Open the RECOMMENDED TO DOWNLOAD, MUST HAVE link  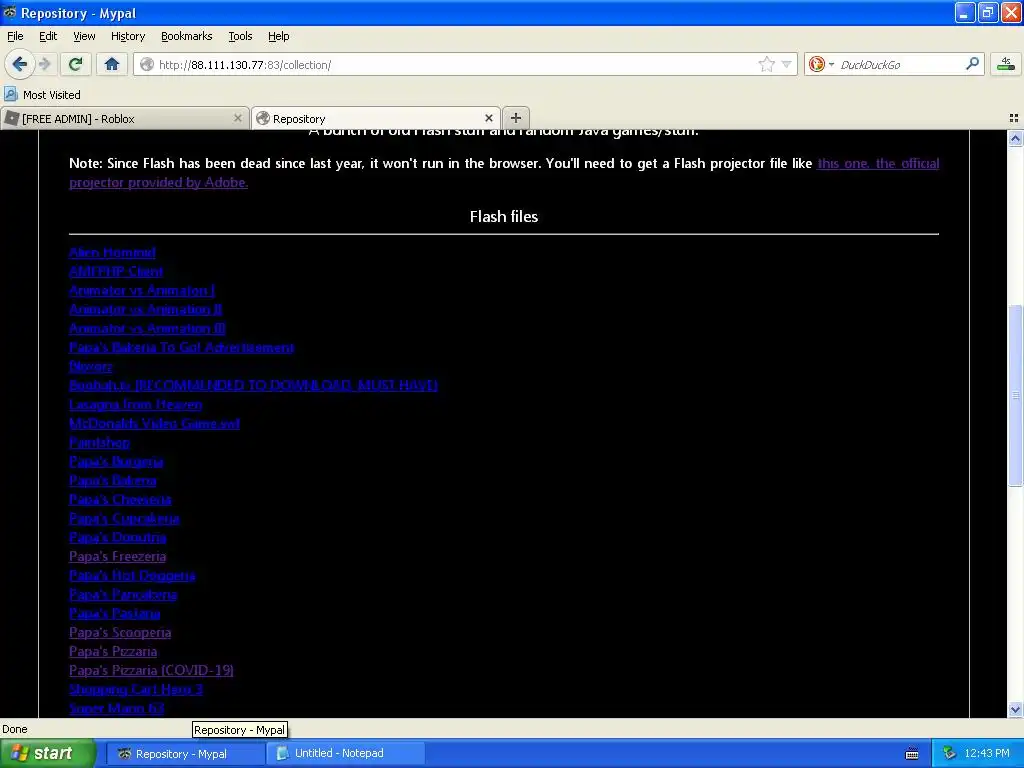click(x=253, y=385)
